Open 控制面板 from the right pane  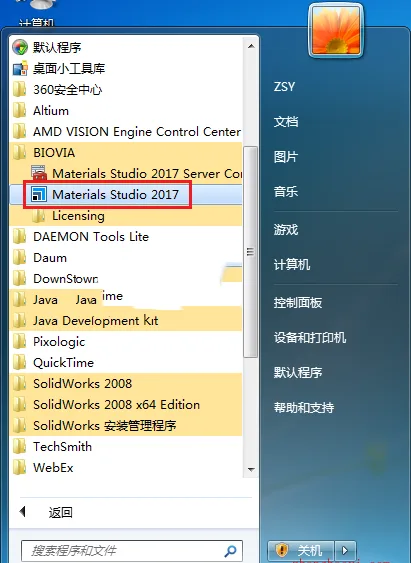pos(298,303)
